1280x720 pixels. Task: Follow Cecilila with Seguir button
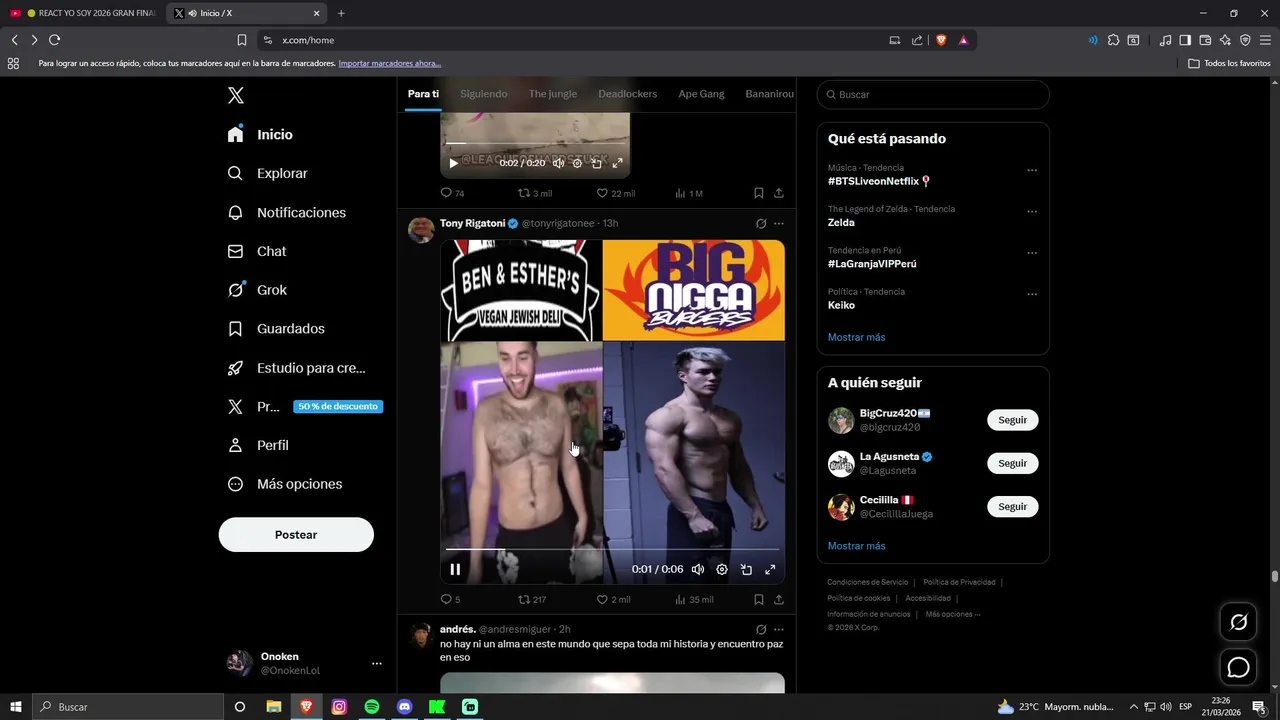coord(1012,506)
